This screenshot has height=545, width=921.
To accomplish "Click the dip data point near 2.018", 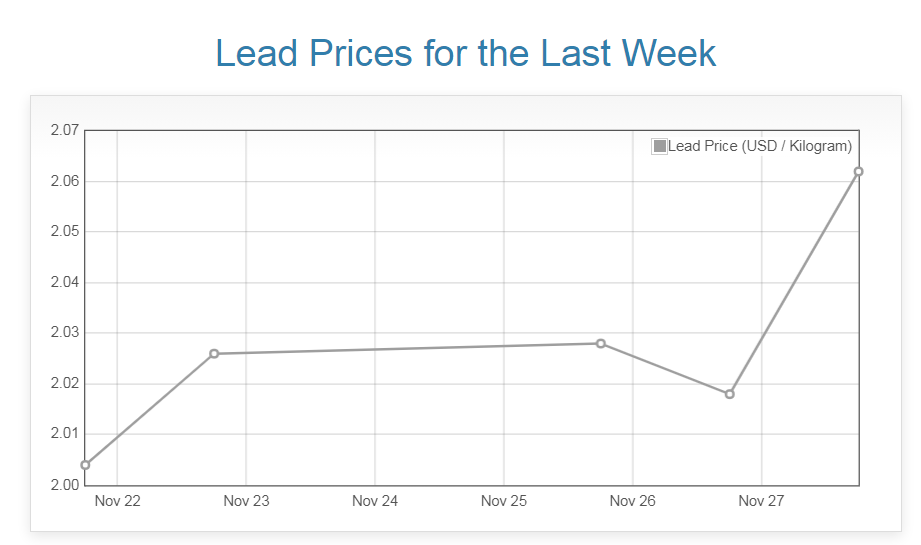I will [x=730, y=394].
